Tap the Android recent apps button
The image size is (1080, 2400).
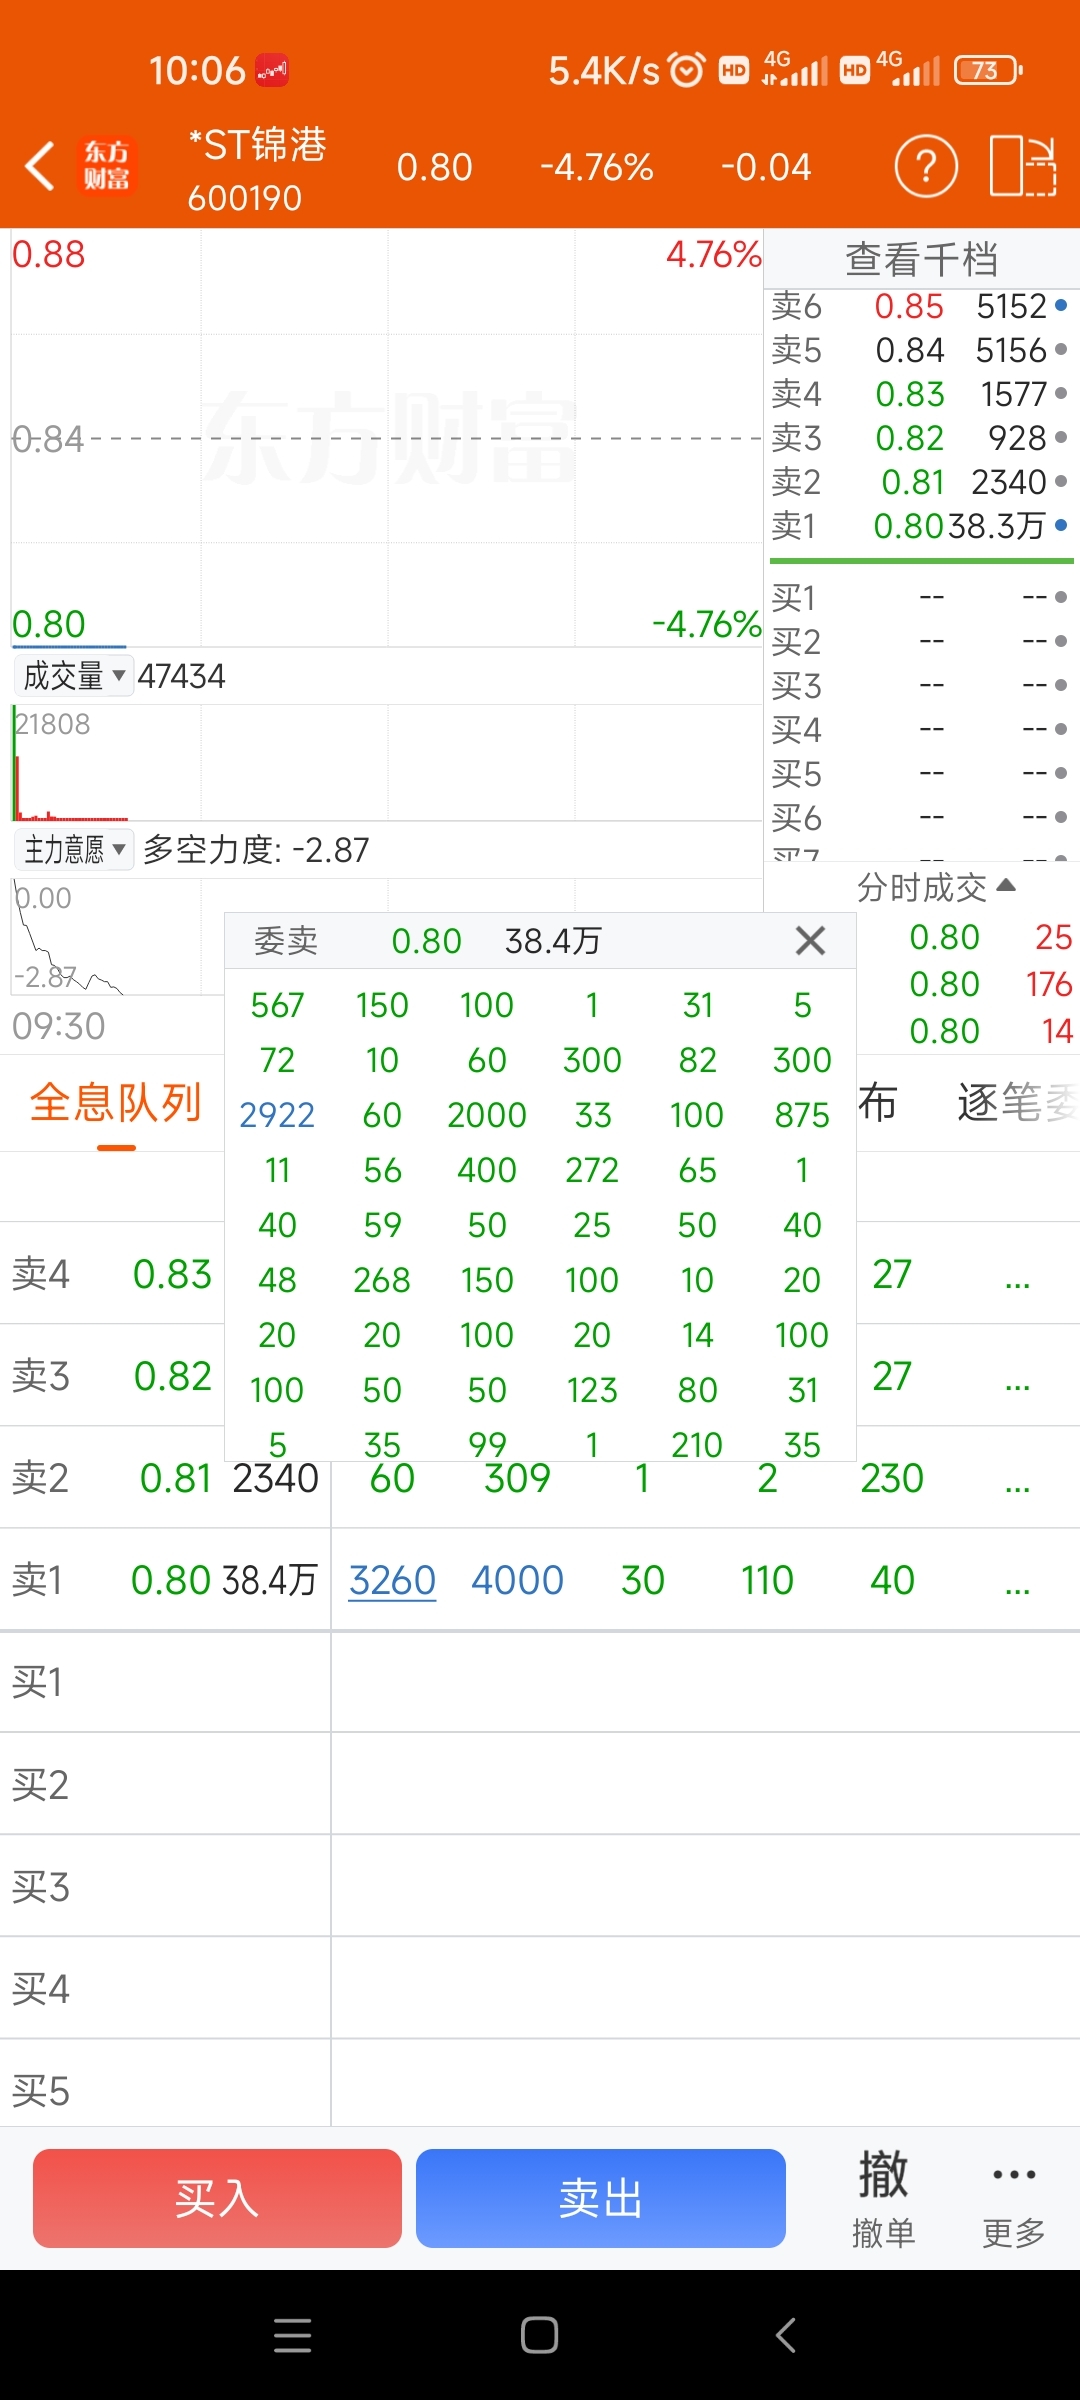(x=292, y=2335)
